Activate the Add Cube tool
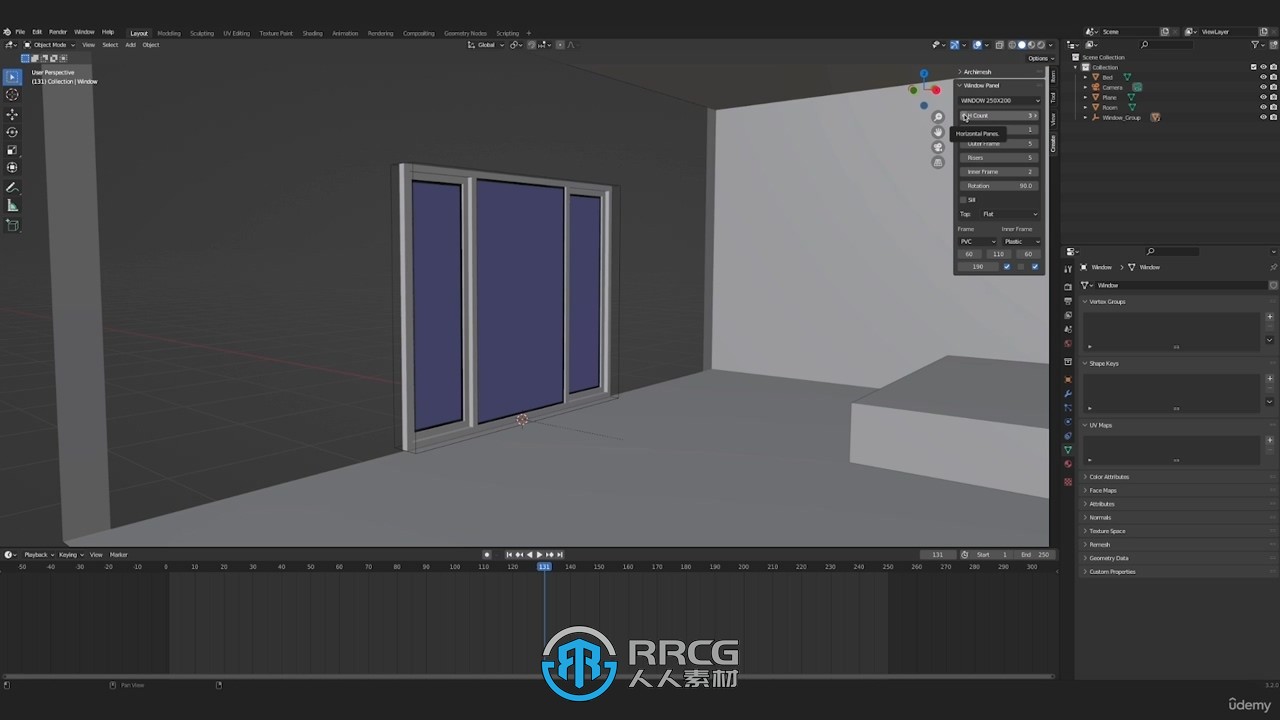 (x=12, y=226)
